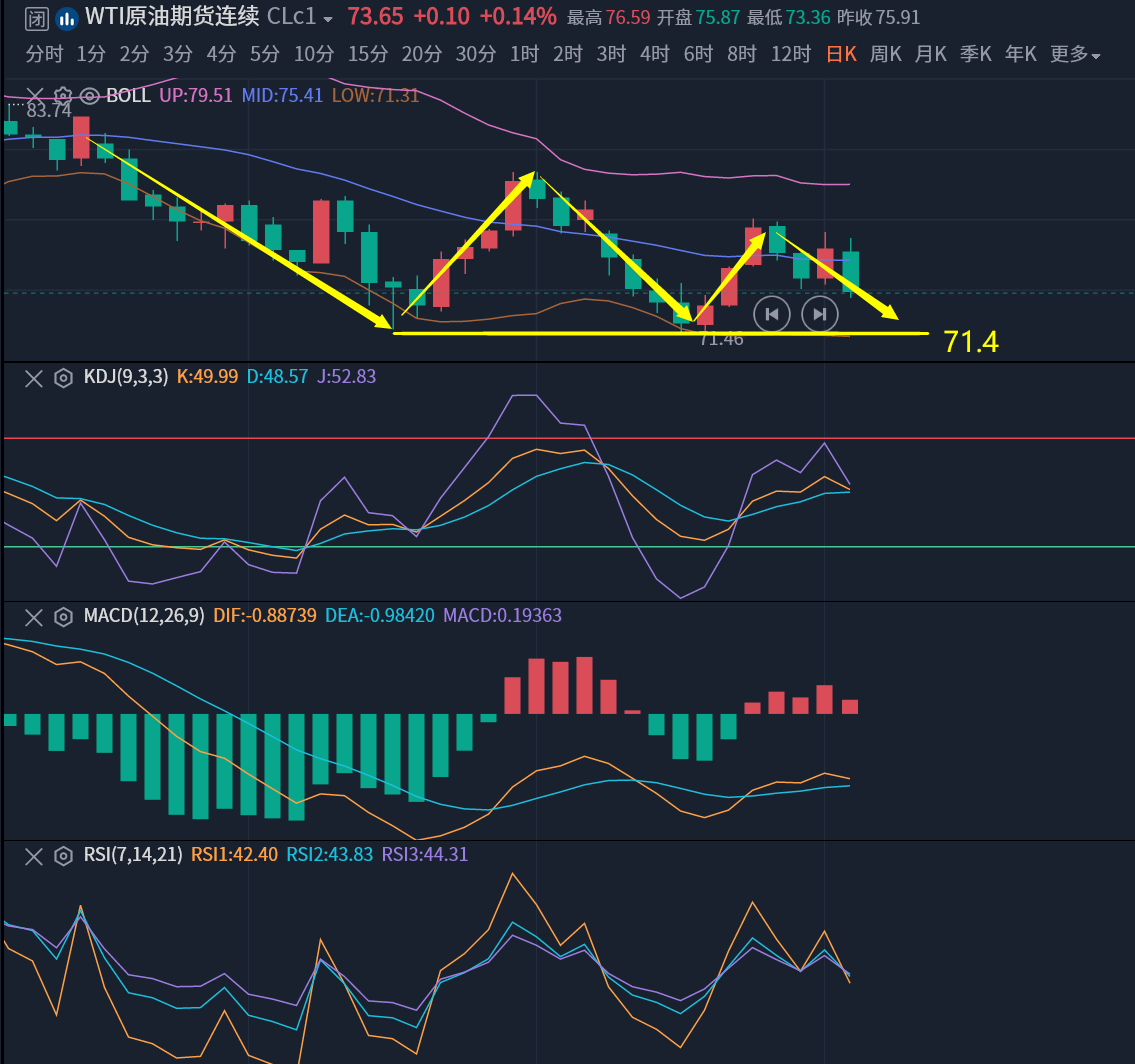Remove the KDJ indicator panel

(34, 378)
